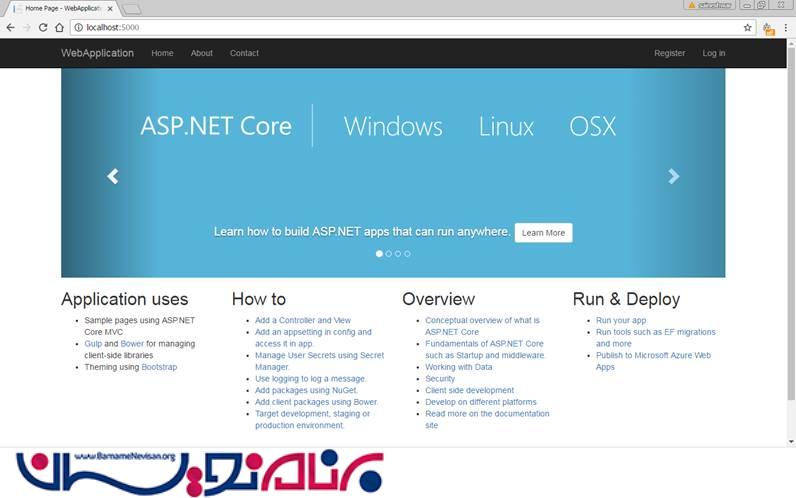Open the Chrome three-dot menu

pyautogui.click(x=785, y=28)
